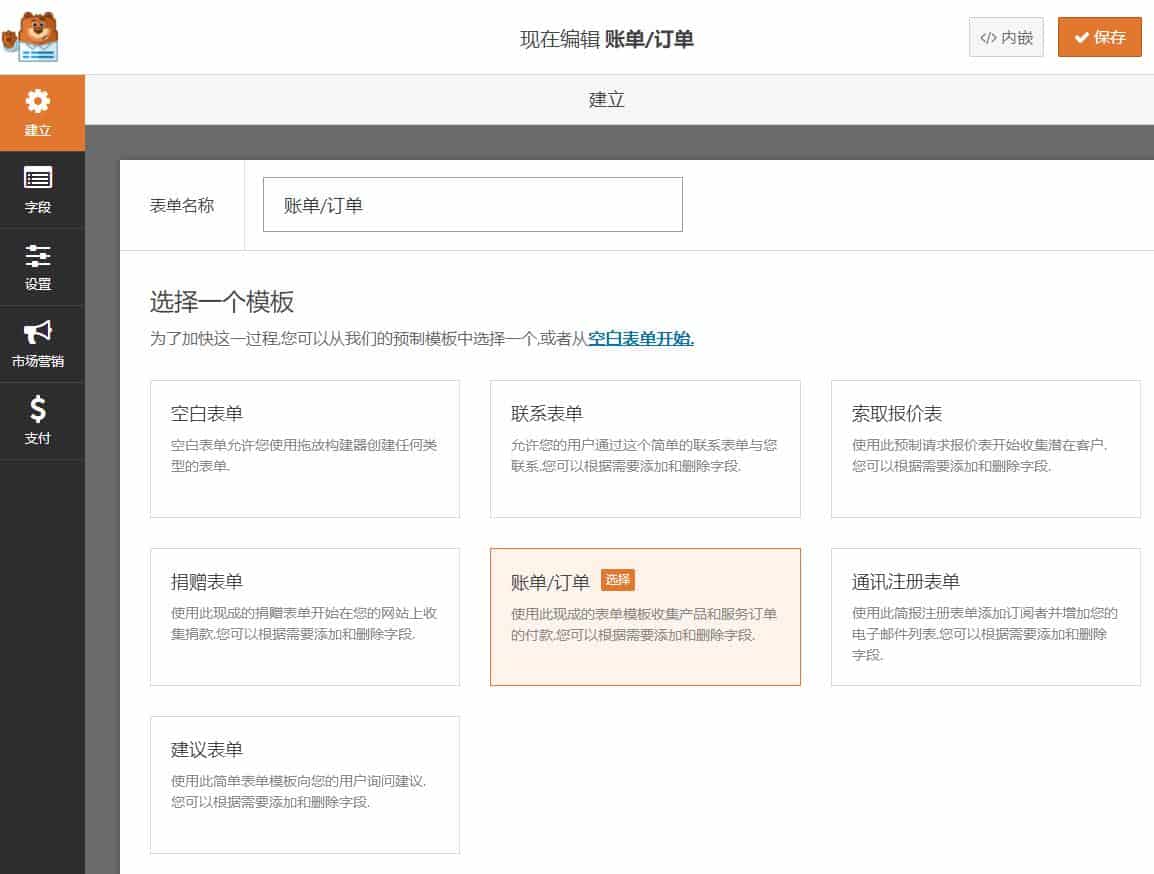The height and width of the screenshot is (874, 1154).
Task: Click the orange 选择 badge
Action: (617, 580)
